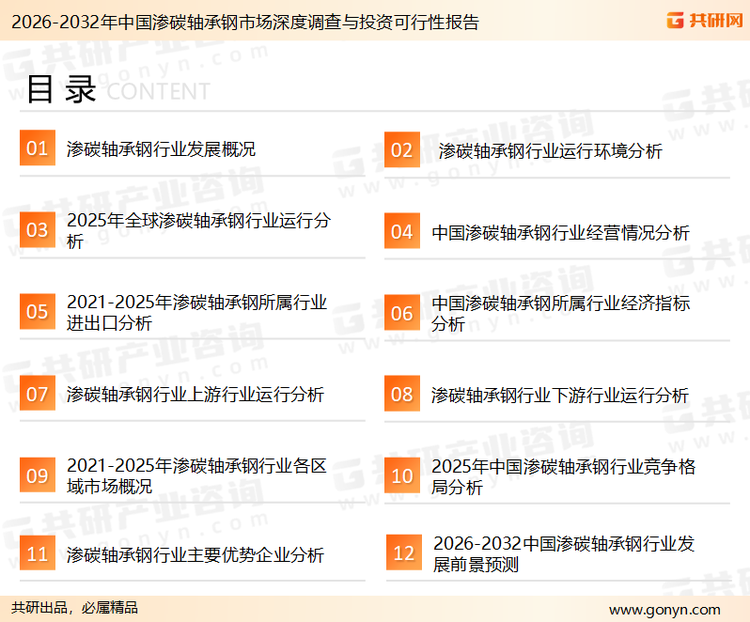Select the 04 chapter number badge
The image size is (750, 622).
[x=402, y=232]
